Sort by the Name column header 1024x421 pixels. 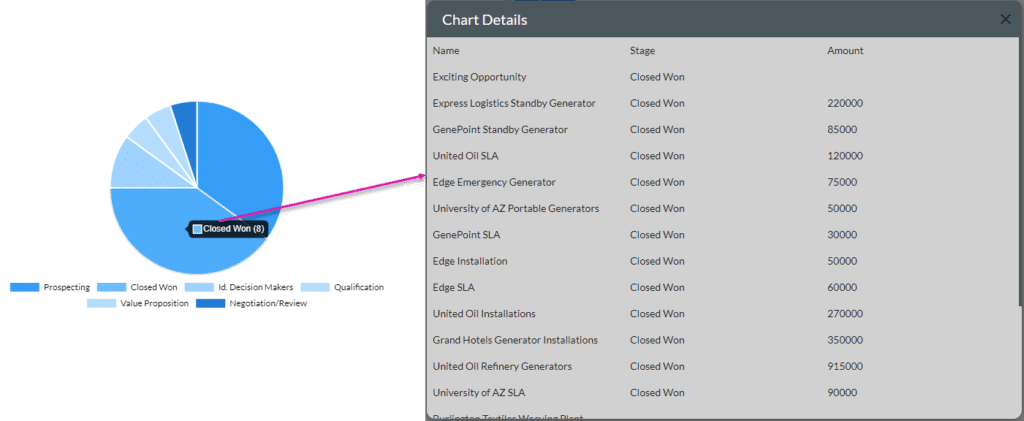coord(446,50)
